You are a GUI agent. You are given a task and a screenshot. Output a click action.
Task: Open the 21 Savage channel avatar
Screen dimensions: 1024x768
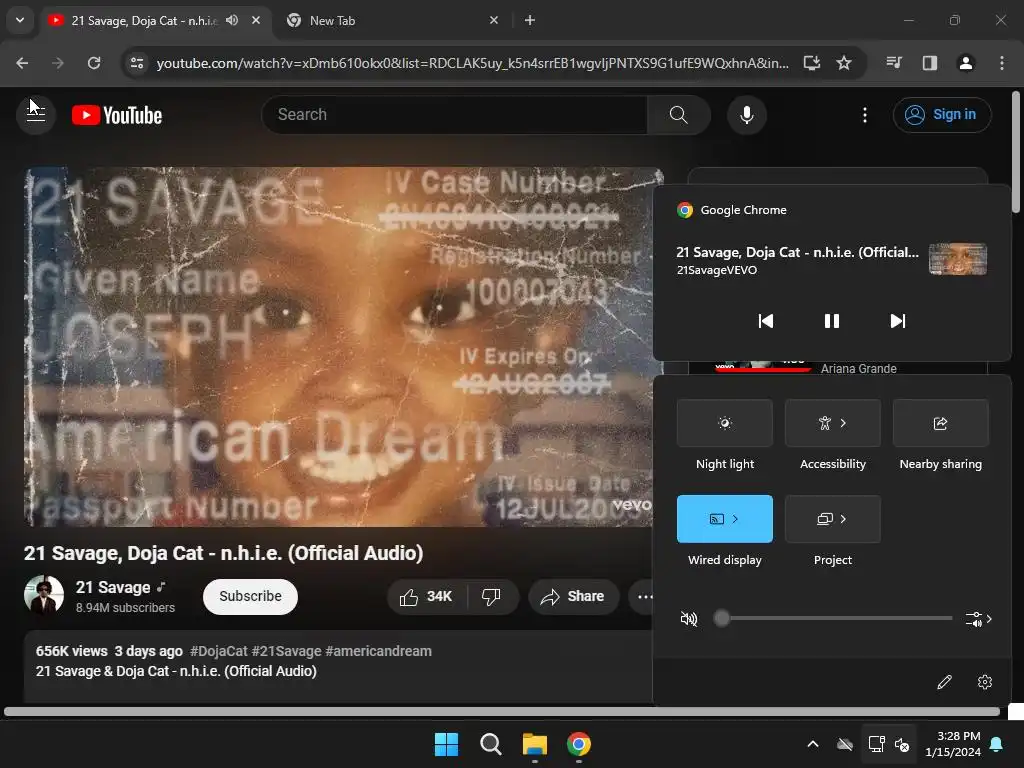click(44, 595)
